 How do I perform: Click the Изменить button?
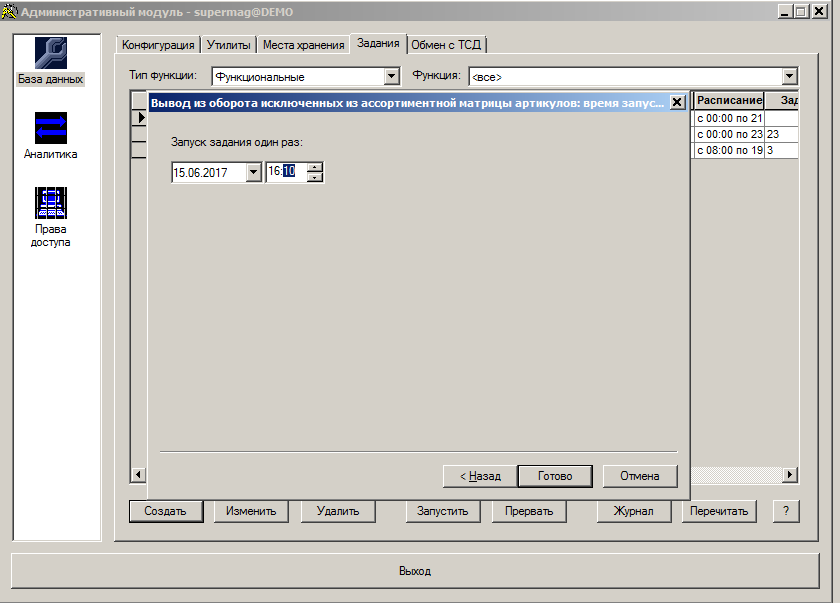[x=251, y=511]
